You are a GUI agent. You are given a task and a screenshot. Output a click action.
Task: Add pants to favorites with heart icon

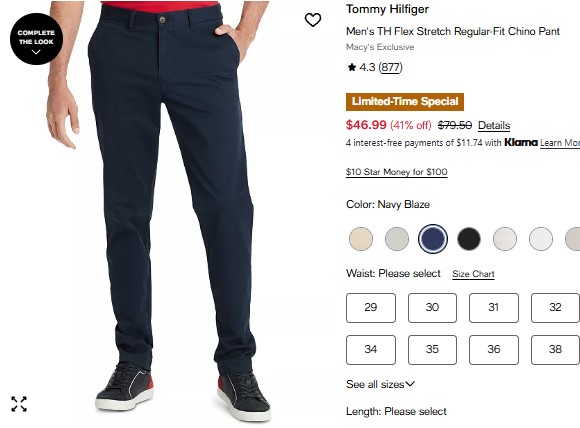(x=313, y=20)
